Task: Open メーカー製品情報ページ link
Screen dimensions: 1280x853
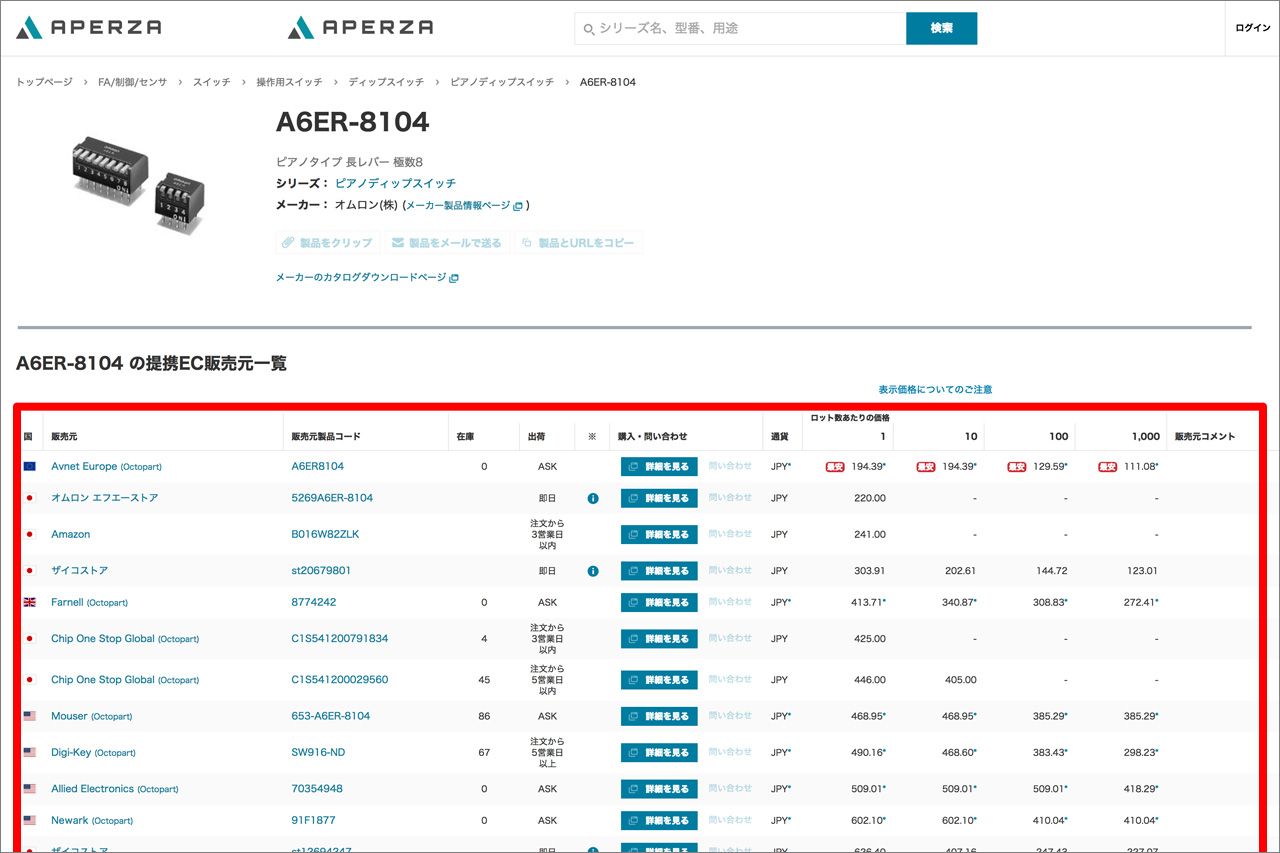Action: point(464,205)
